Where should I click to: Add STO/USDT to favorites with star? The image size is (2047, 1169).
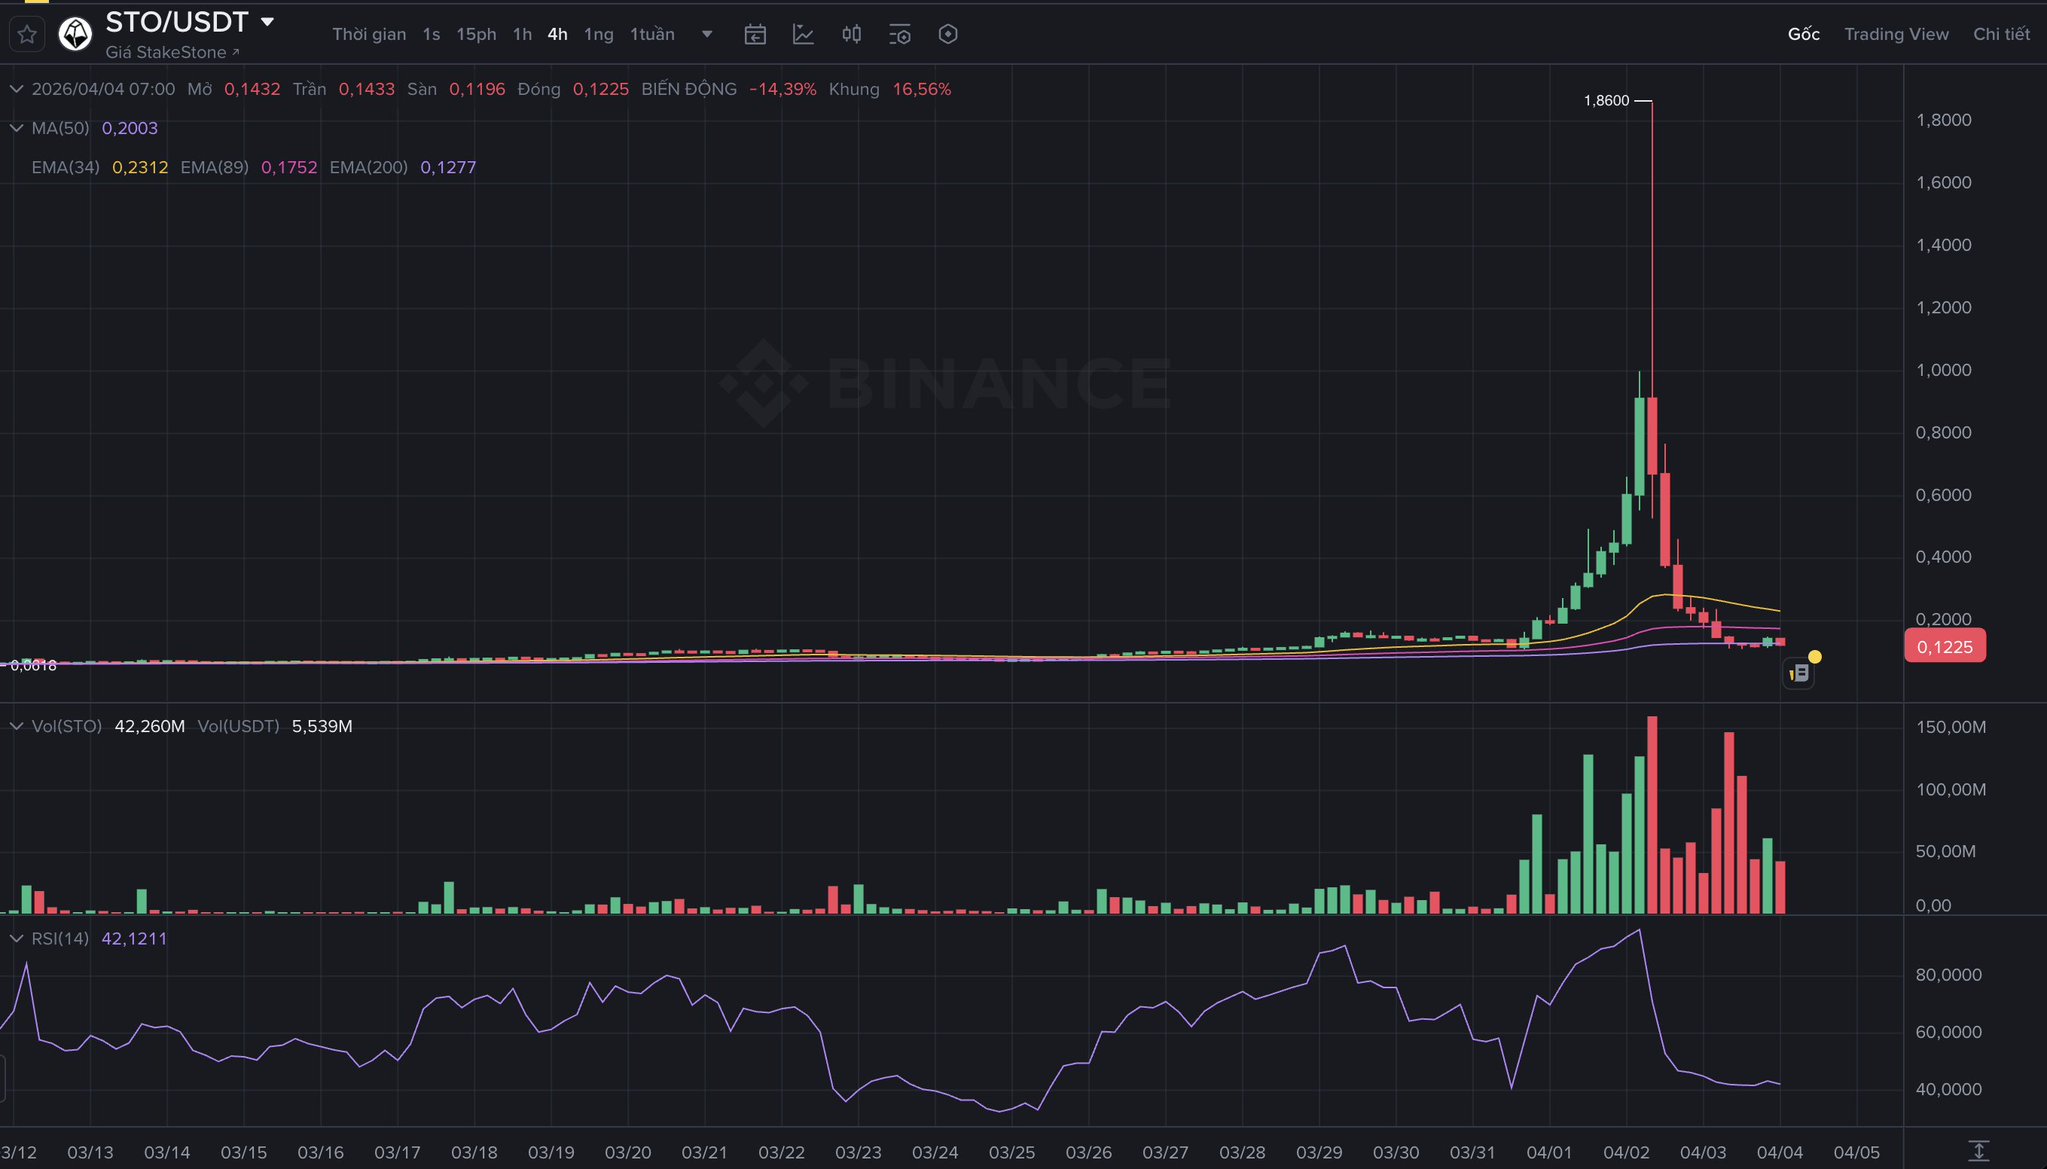[27, 34]
